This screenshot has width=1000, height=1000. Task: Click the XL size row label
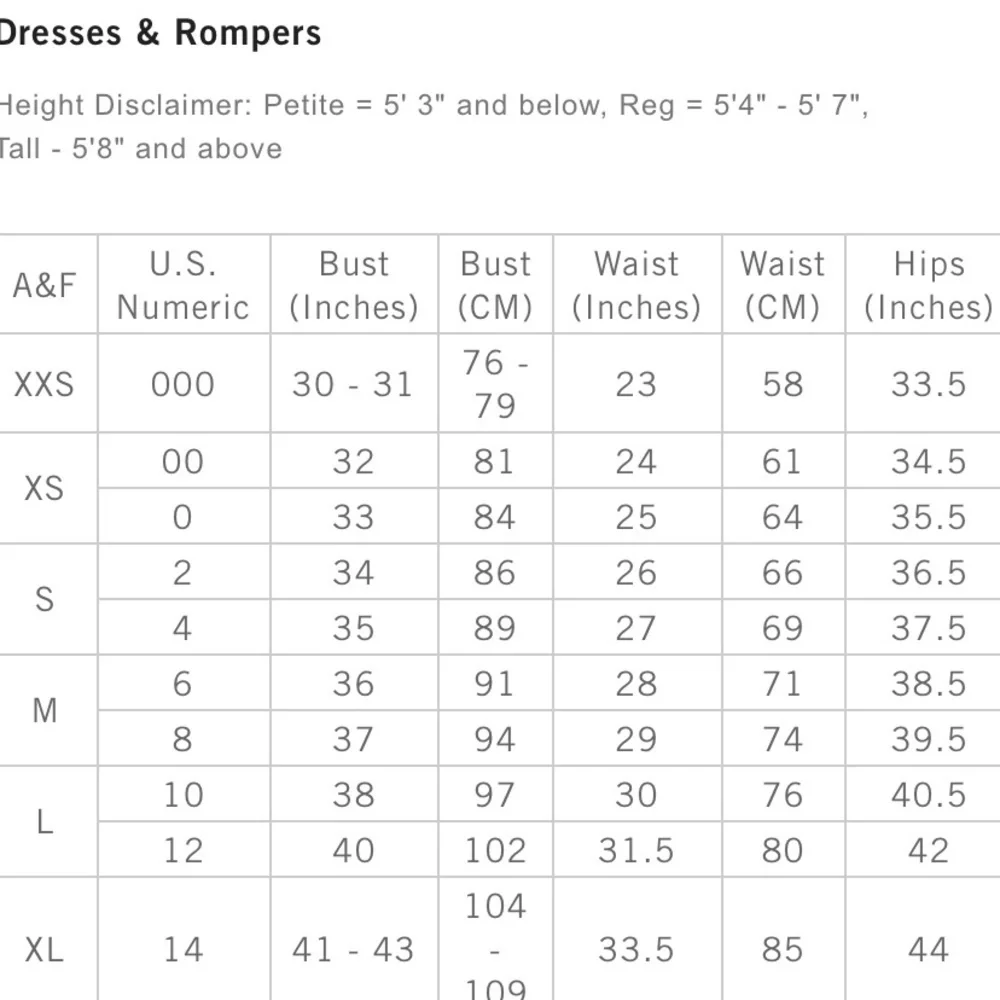click(x=45, y=949)
